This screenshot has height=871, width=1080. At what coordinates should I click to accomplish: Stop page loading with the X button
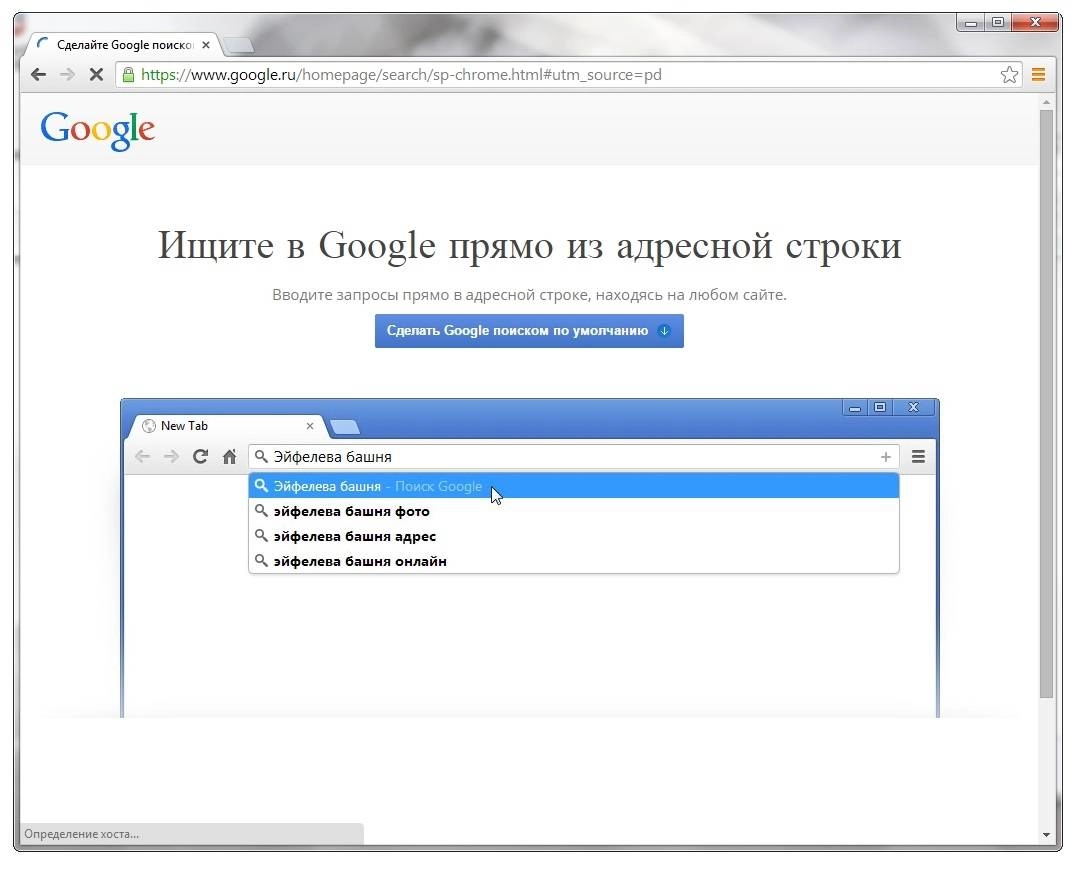[x=96, y=74]
